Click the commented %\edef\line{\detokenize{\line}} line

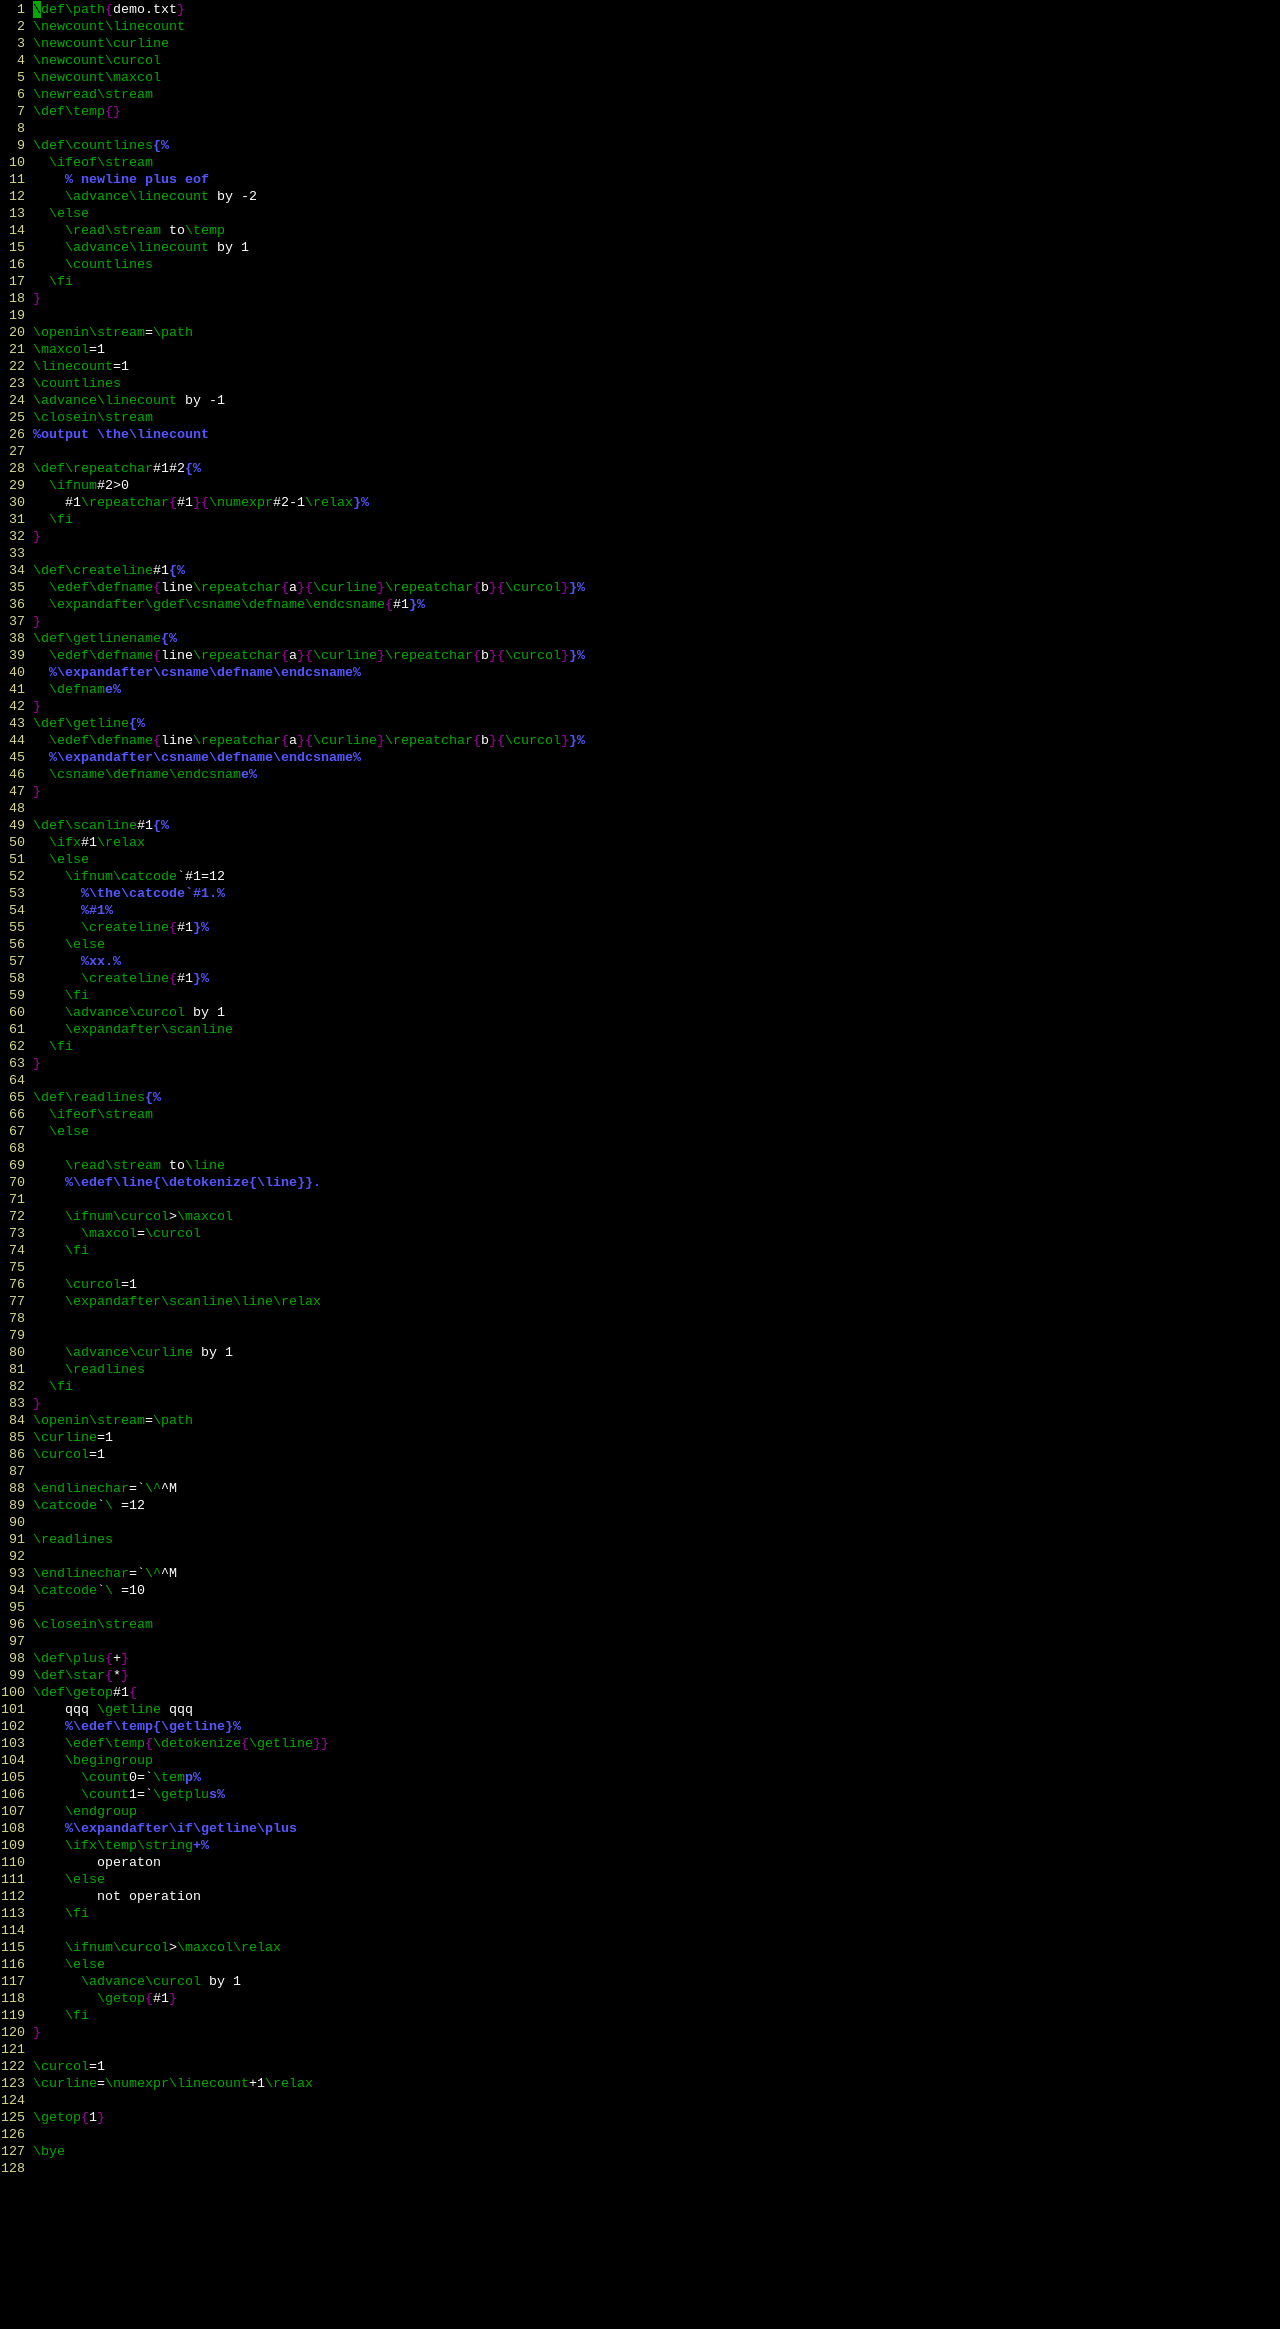(193, 1182)
